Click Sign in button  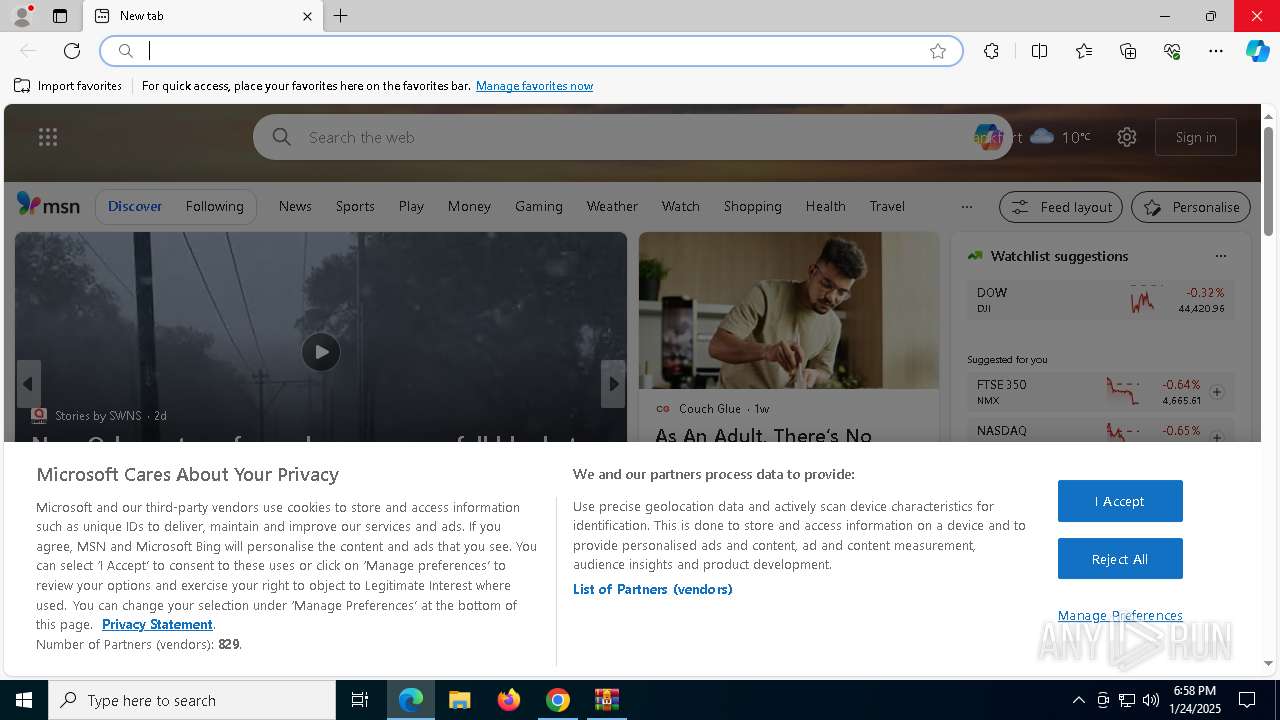coord(1196,137)
